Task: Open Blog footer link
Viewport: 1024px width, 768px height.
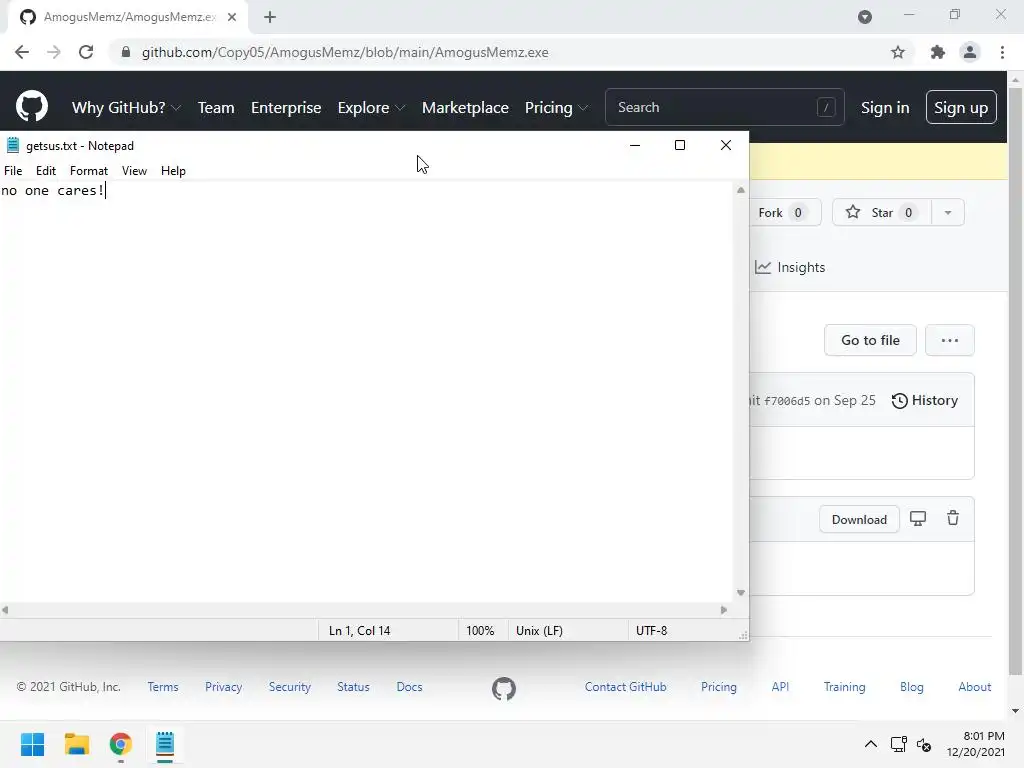Action: (912, 687)
